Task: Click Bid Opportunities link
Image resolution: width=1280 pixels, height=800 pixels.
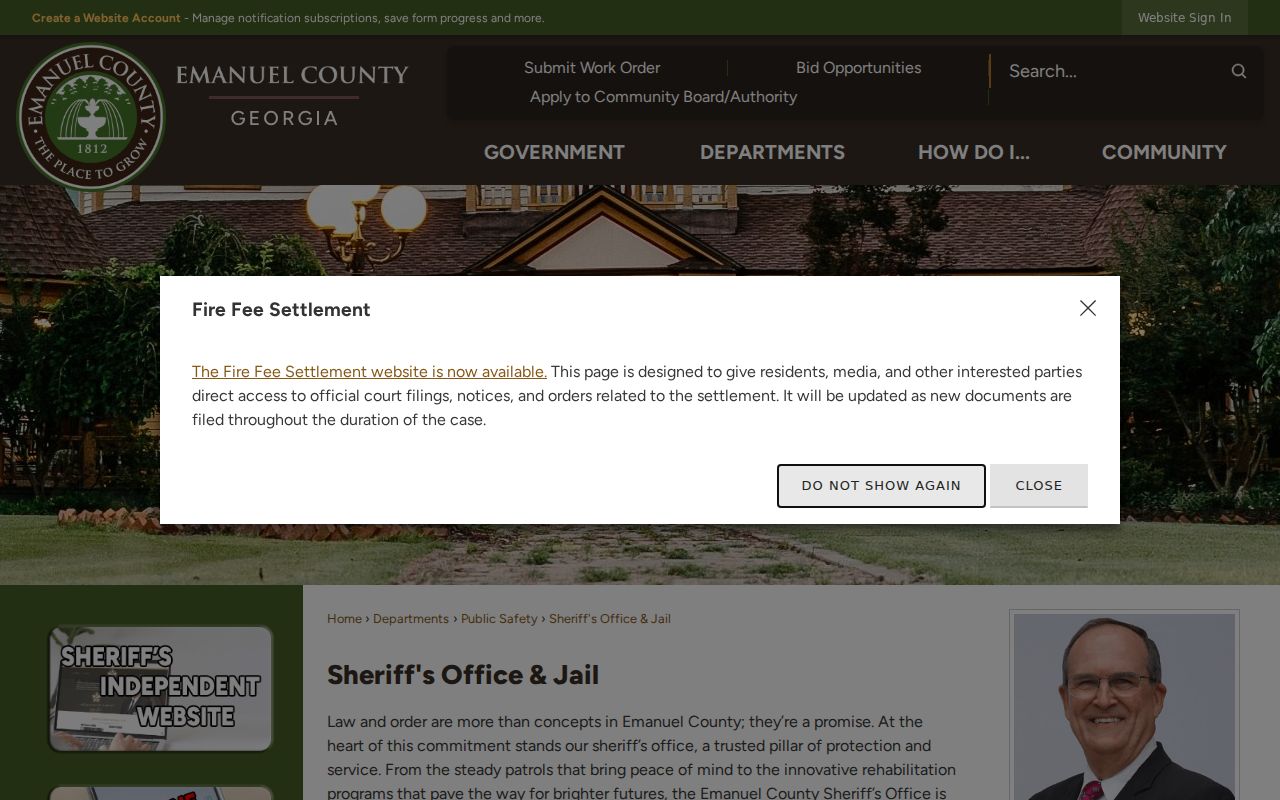Action: [858, 68]
